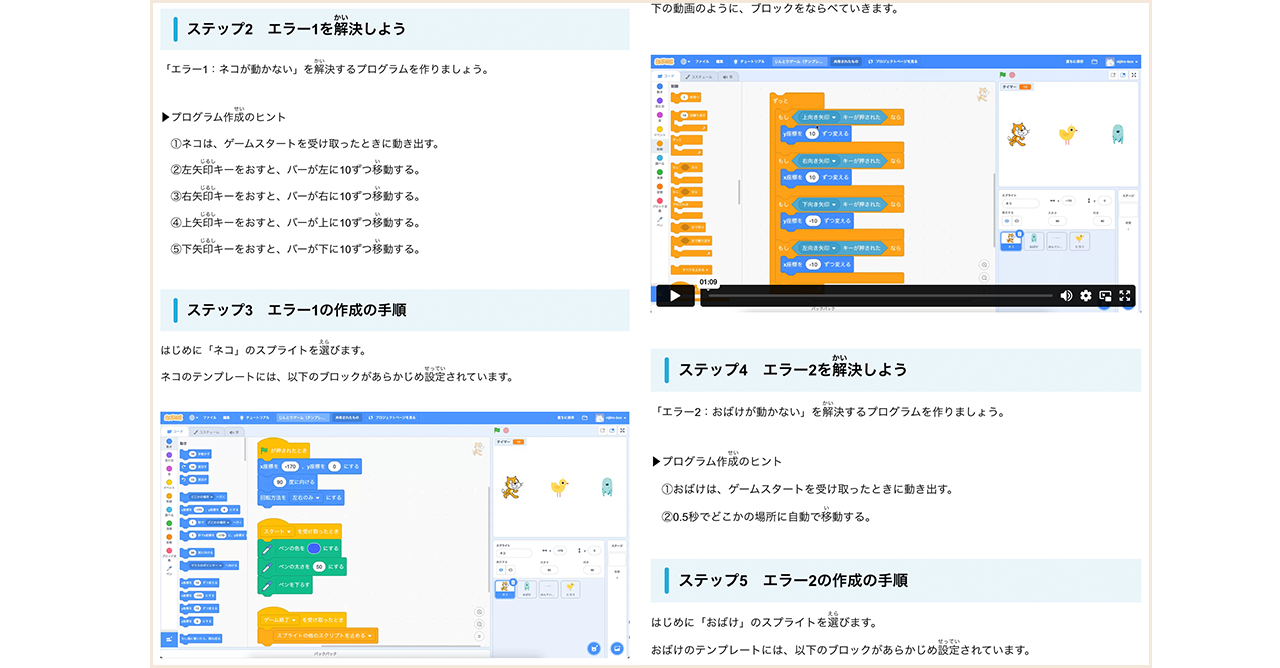This screenshot has width=1280, height=668.
Task: Enable picture-in-picture on the video player
Action: [1105, 296]
